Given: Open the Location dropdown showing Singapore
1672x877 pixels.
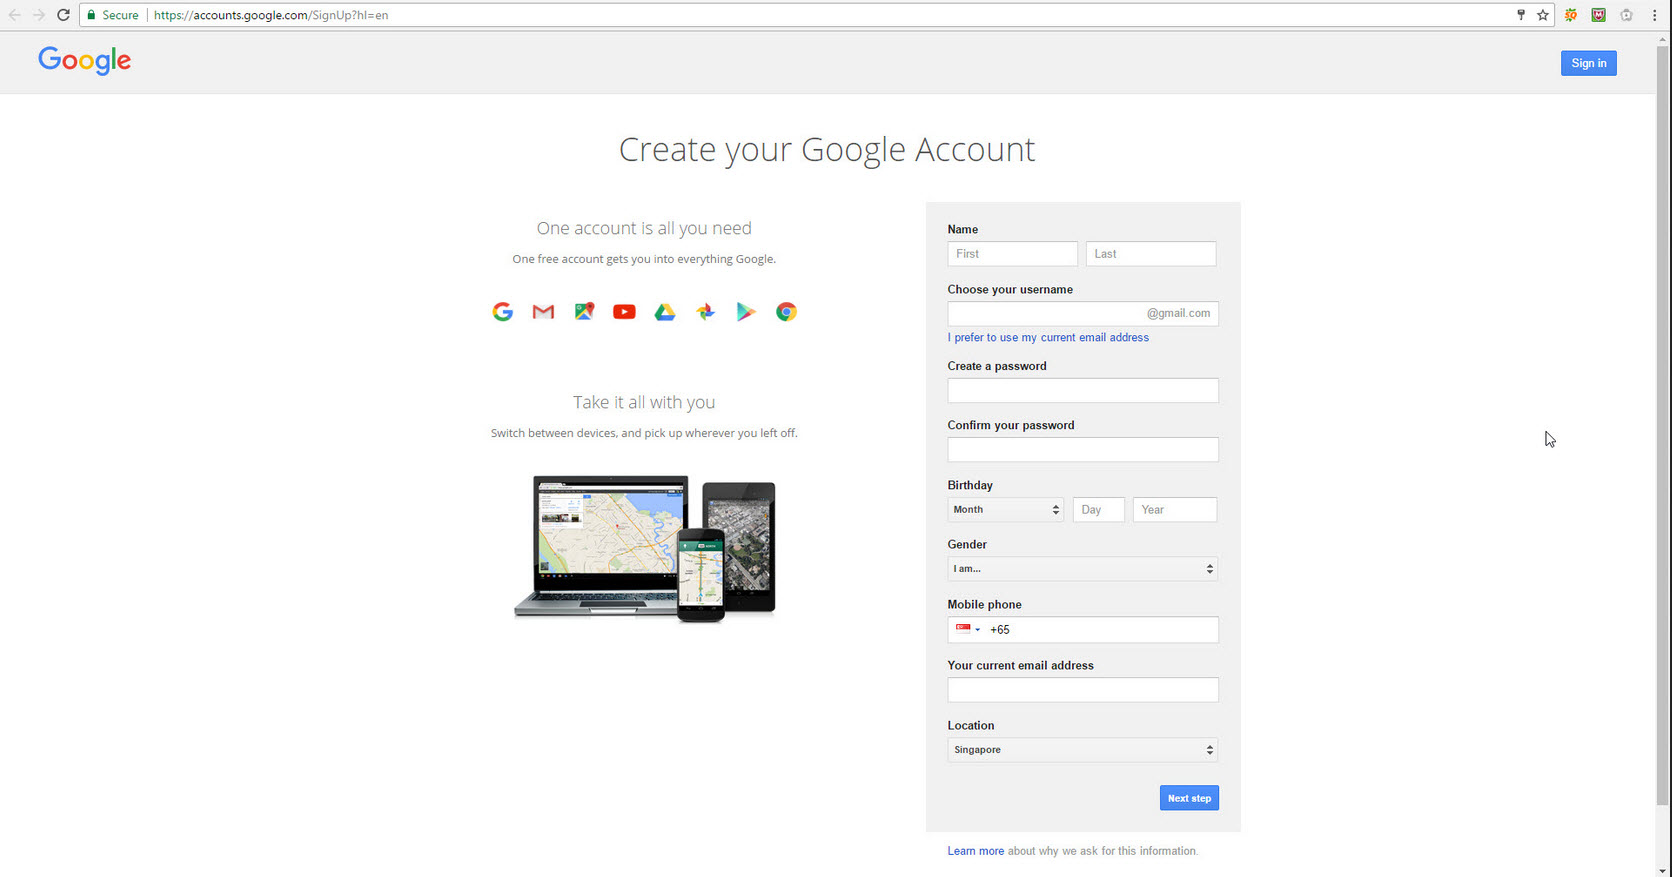Looking at the screenshot, I should click(x=1082, y=750).
